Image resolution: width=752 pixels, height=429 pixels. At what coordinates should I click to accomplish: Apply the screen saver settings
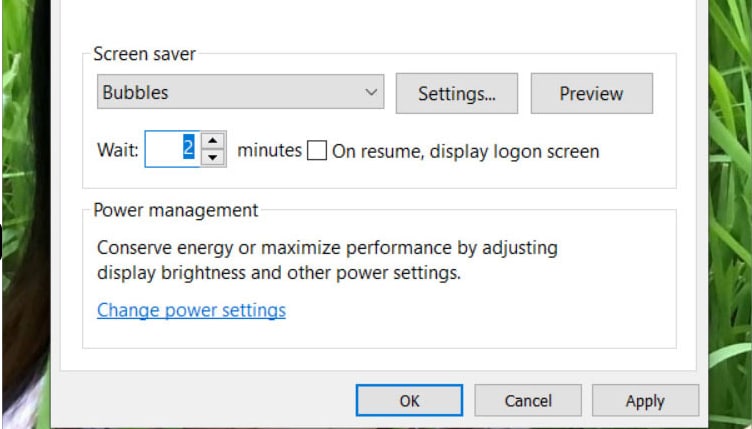(644, 400)
